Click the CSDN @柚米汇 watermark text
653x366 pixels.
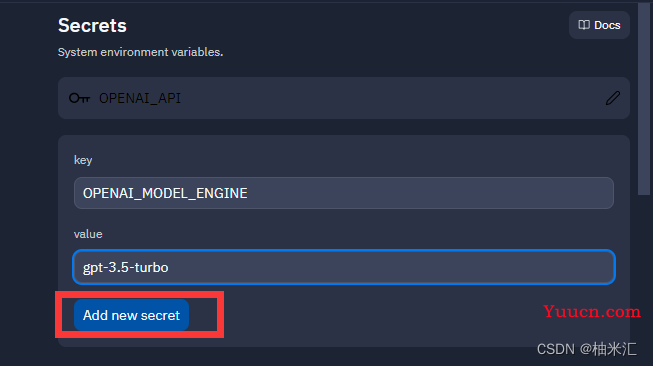pos(587,349)
